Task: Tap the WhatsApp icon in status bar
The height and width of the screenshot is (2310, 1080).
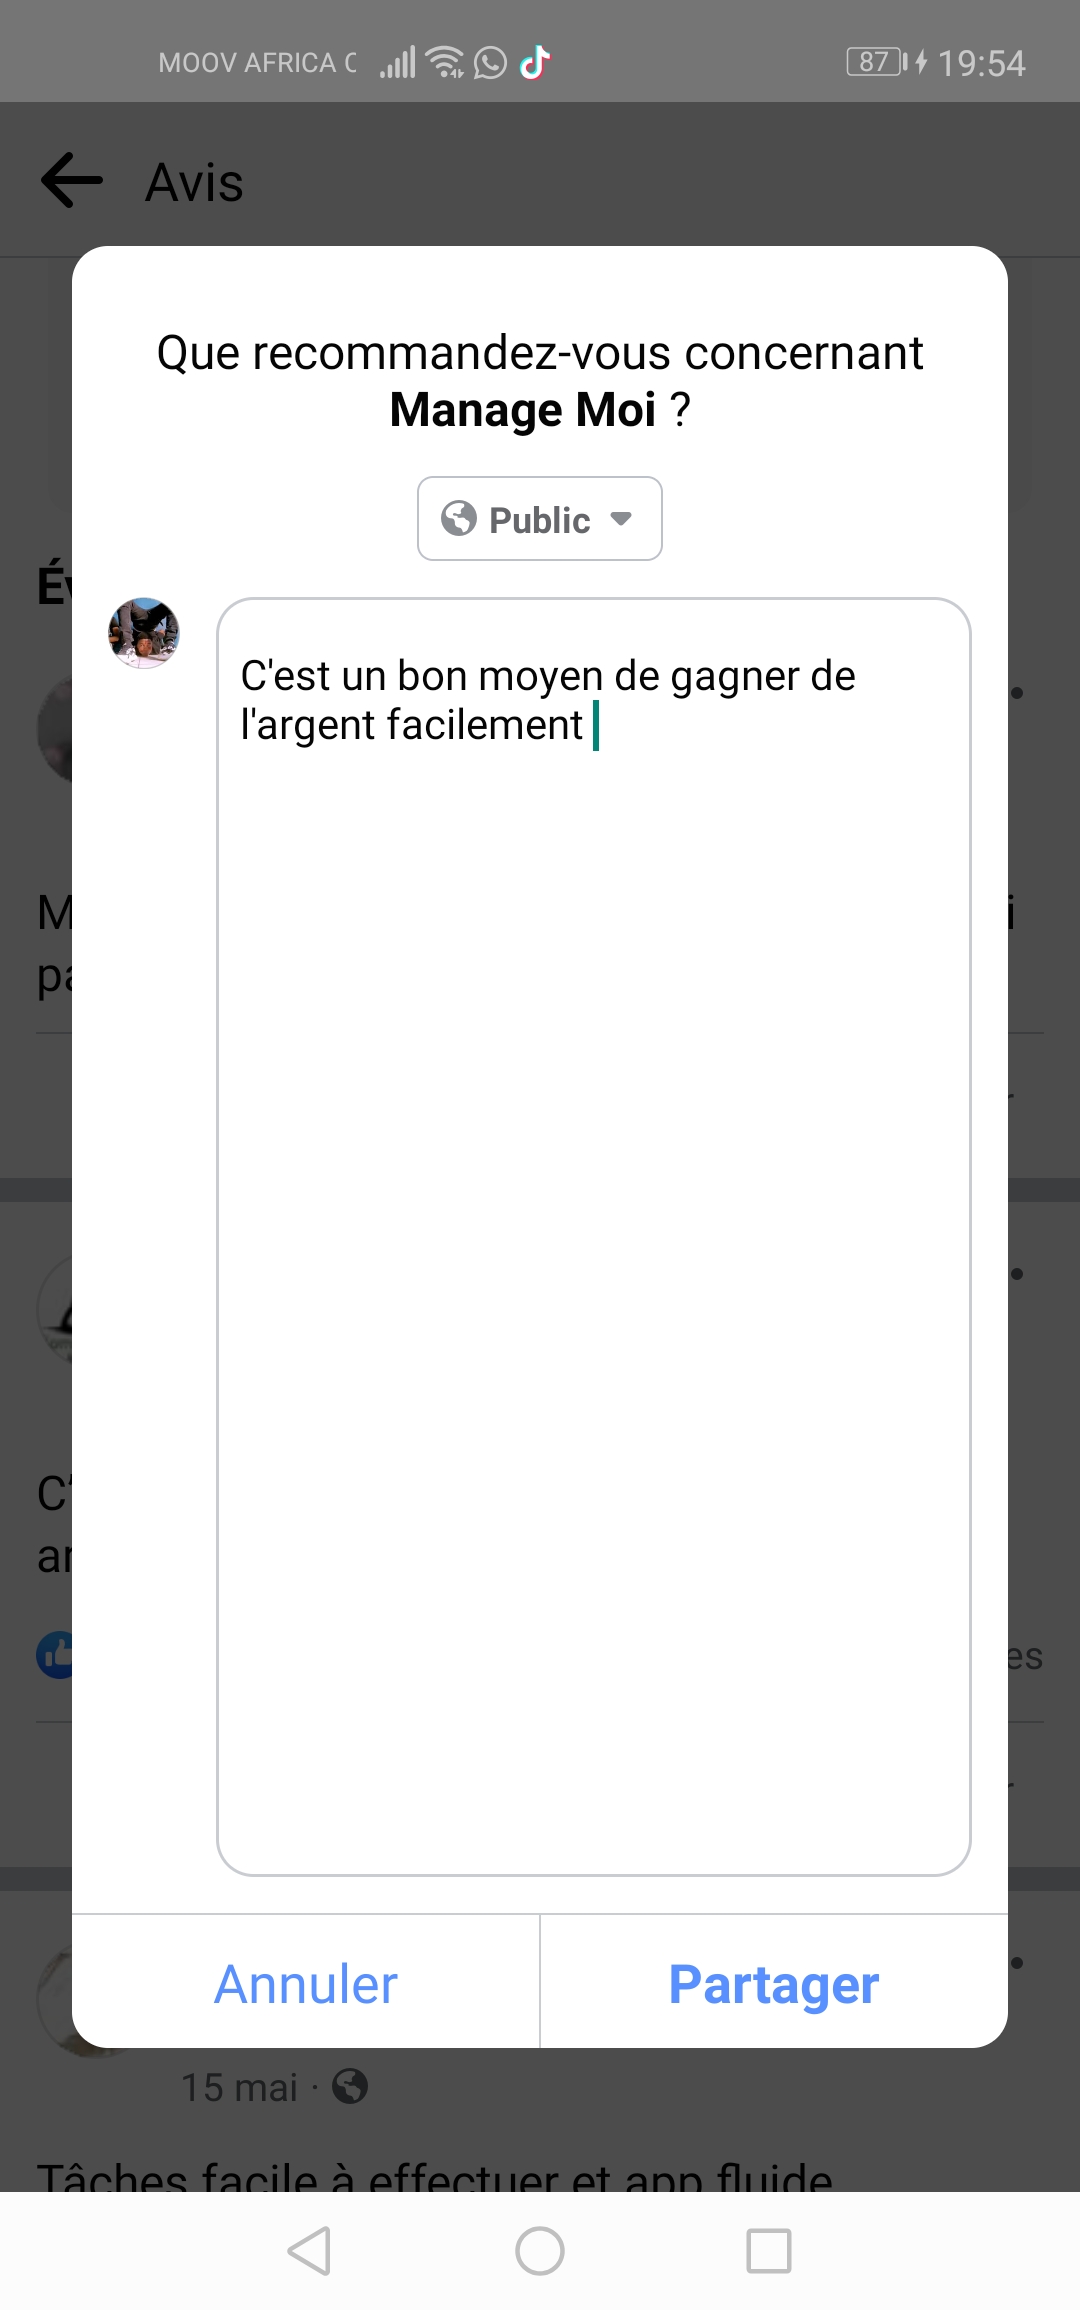Action: point(490,63)
